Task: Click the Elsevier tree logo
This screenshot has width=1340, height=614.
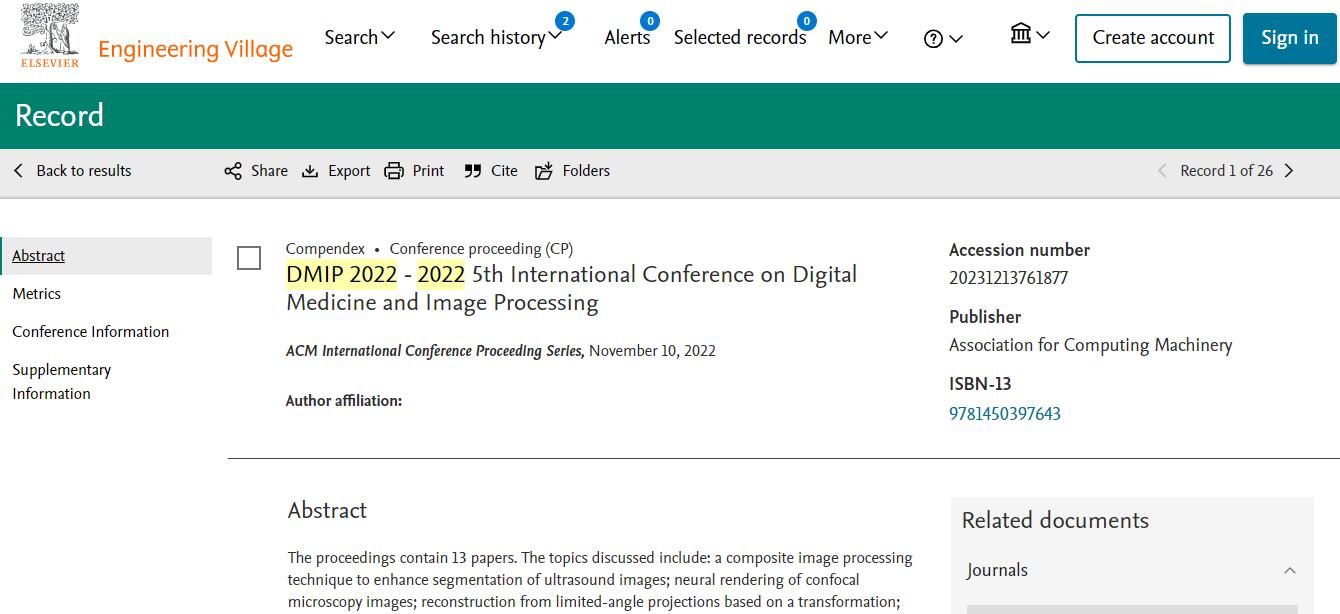Action: pyautogui.click(x=50, y=36)
